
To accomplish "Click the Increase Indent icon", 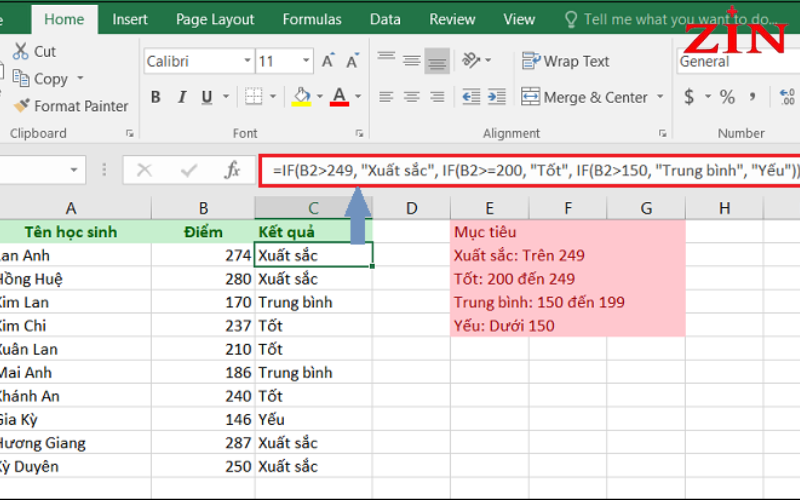I will pos(496,96).
